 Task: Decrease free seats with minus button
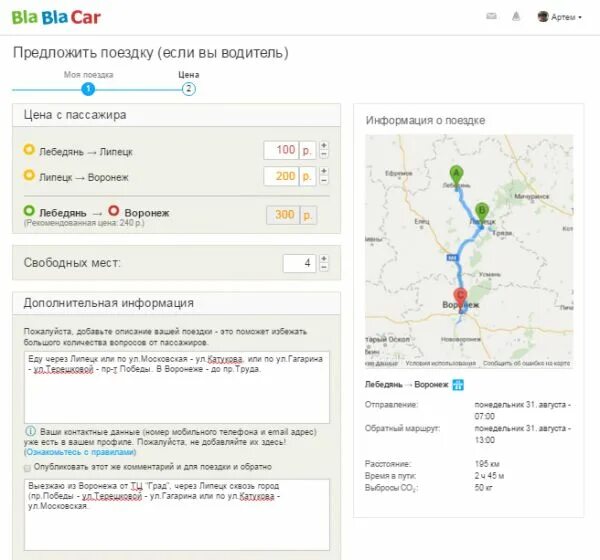coord(324,268)
